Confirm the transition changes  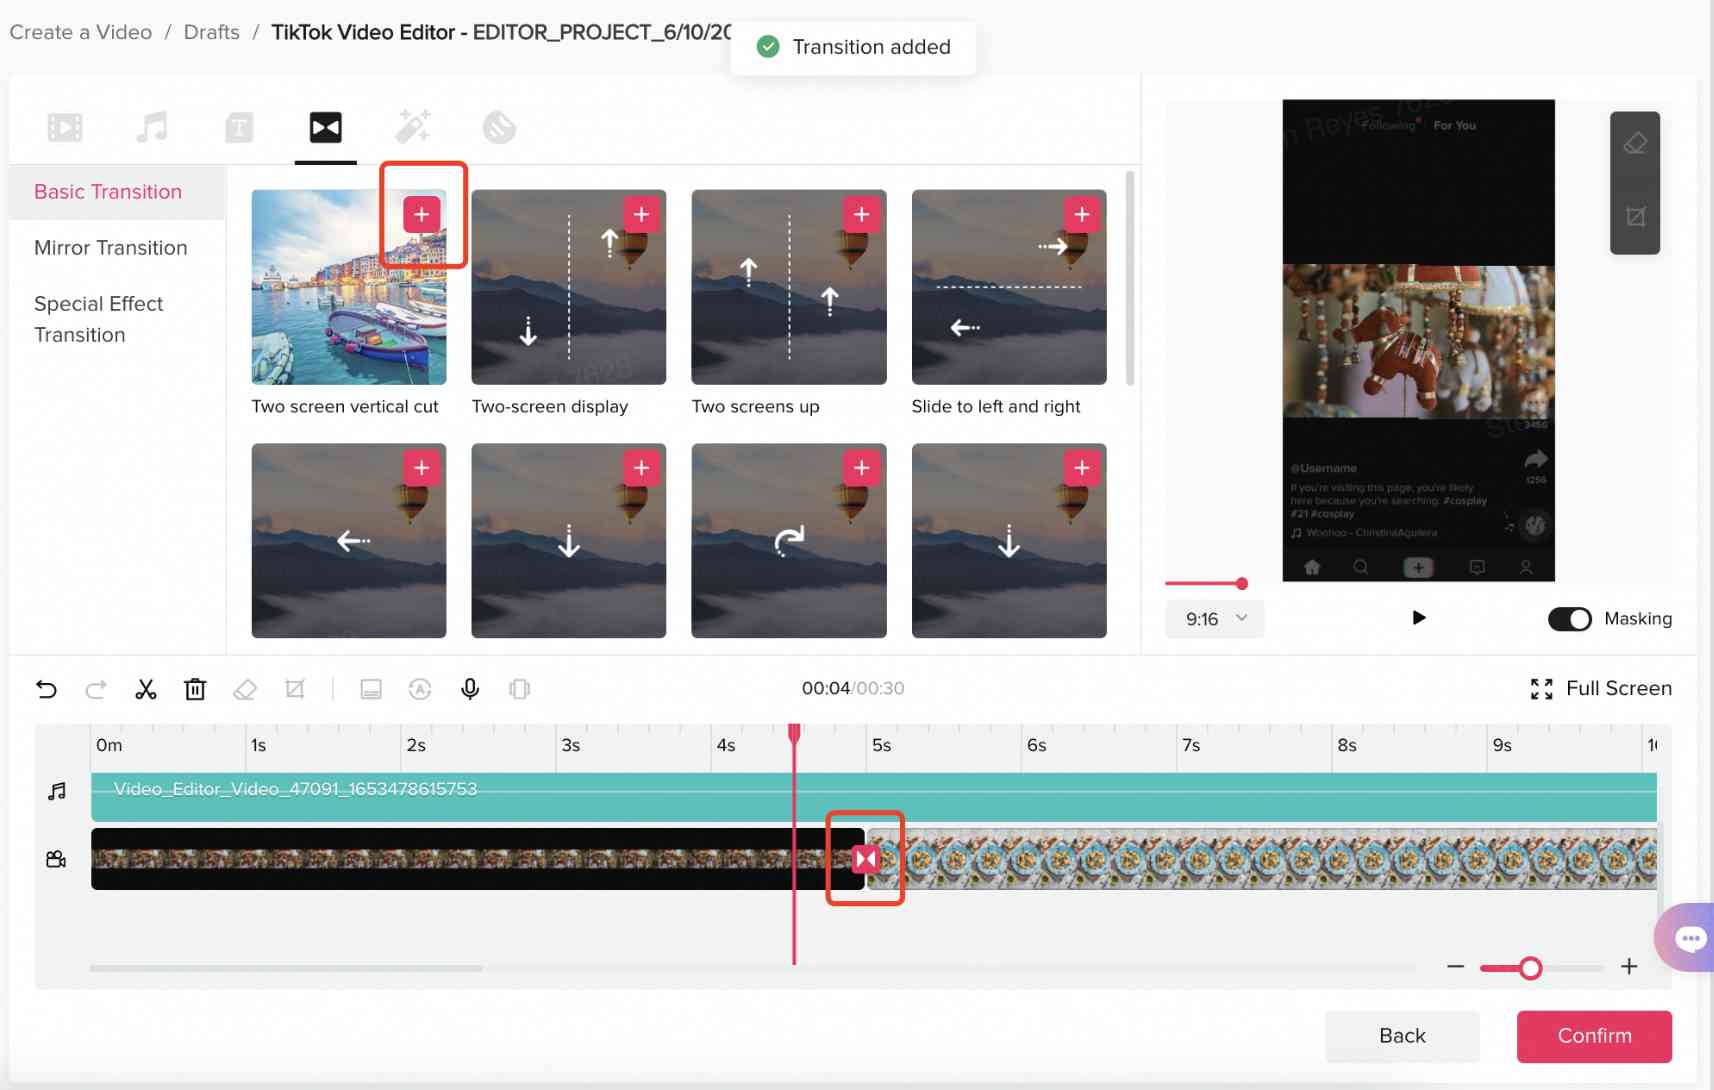point(1593,1036)
